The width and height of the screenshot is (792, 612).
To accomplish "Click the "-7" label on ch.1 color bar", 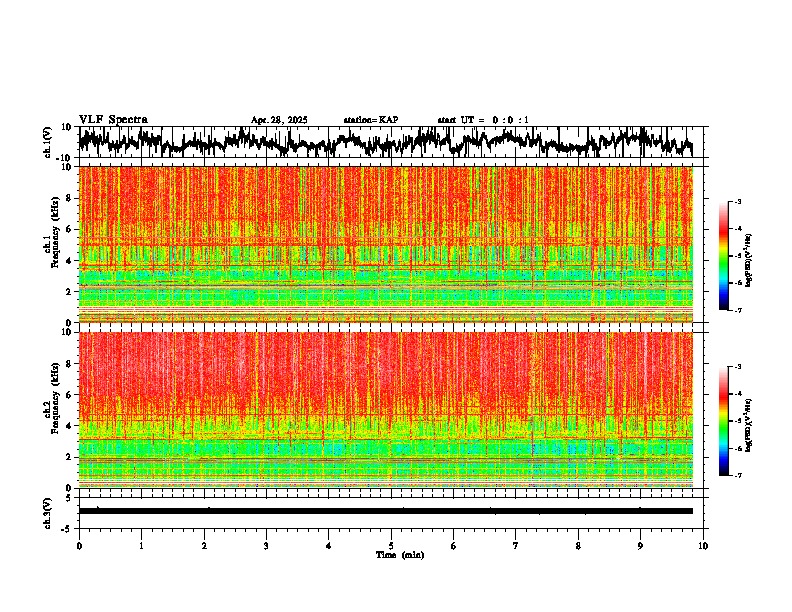I will point(738,310).
